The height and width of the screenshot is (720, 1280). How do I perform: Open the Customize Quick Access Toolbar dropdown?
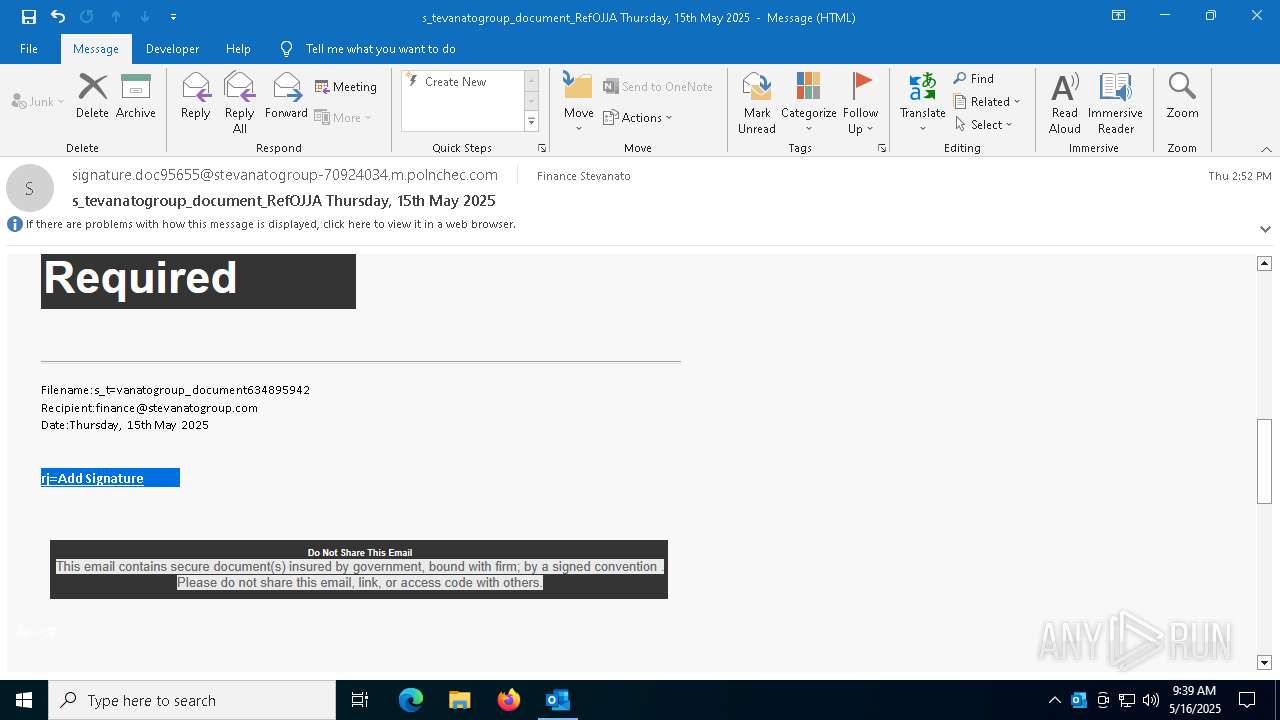pos(173,17)
